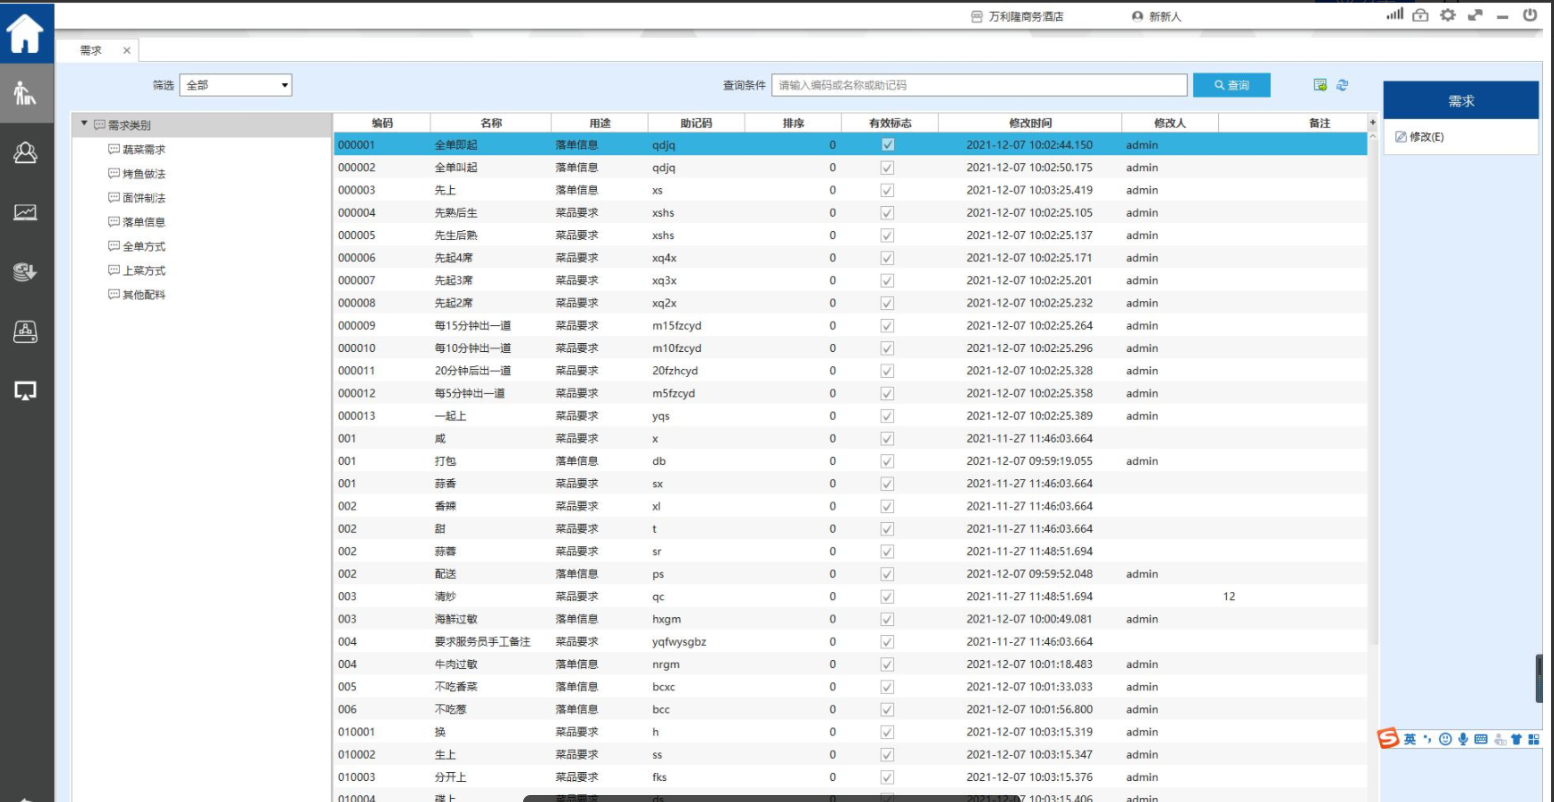Click the lock screen icon
This screenshot has width=1554, height=802.
pyautogui.click(x=1420, y=15)
